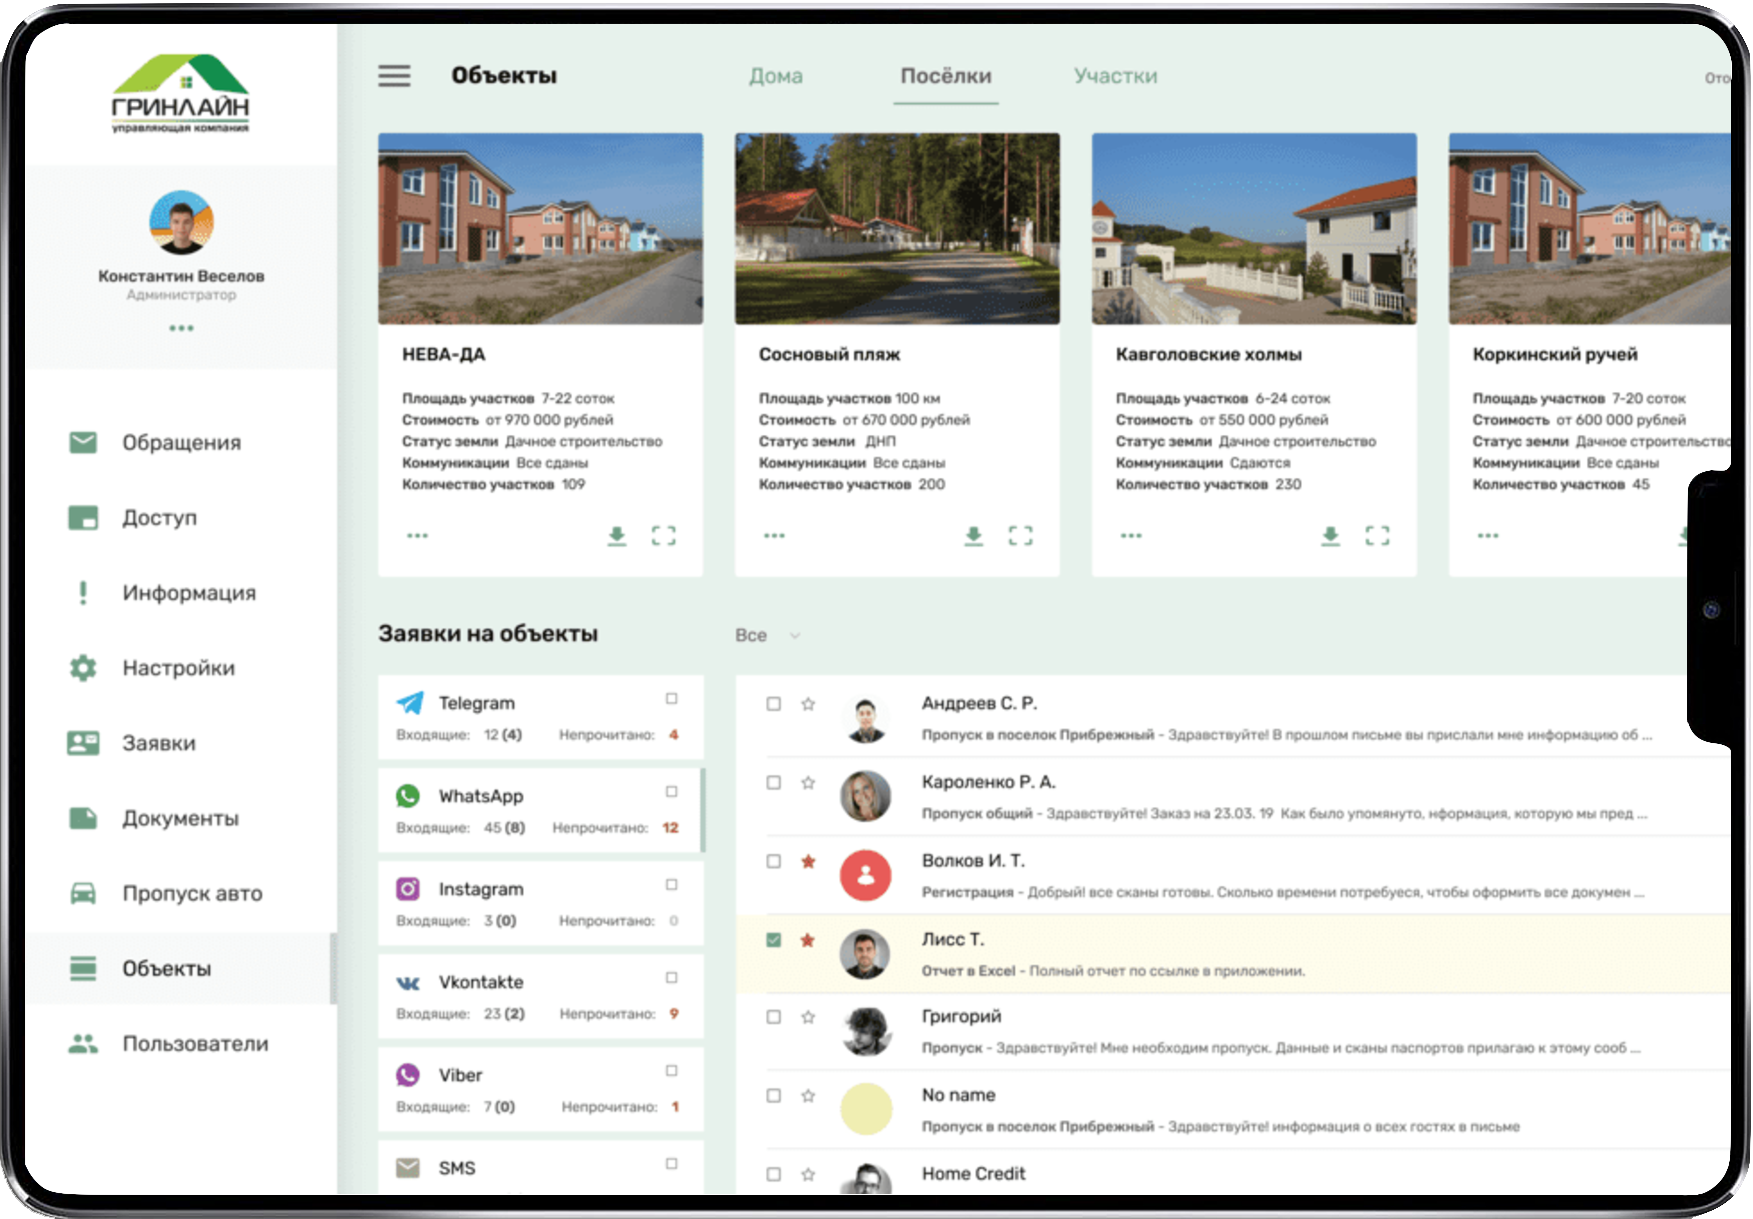This screenshot has width=1753, height=1219.
Task: Switch to the Дома tab
Action: [x=775, y=76]
